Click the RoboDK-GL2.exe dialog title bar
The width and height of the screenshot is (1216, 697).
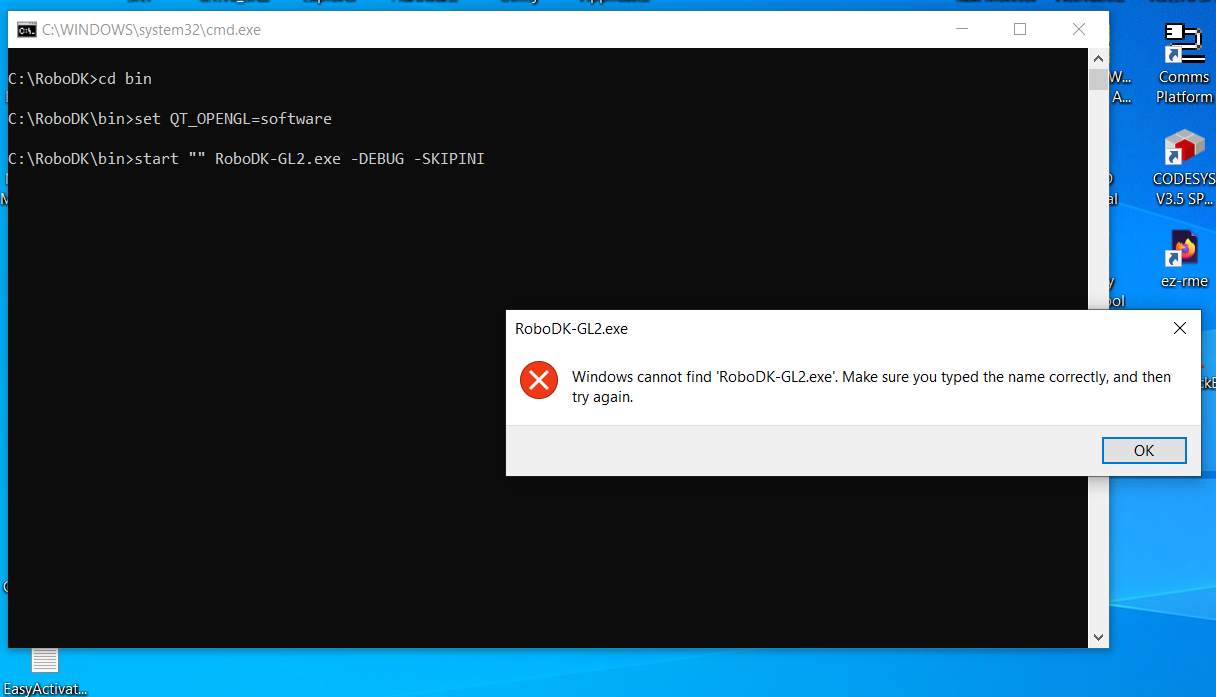tap(800, 328)
